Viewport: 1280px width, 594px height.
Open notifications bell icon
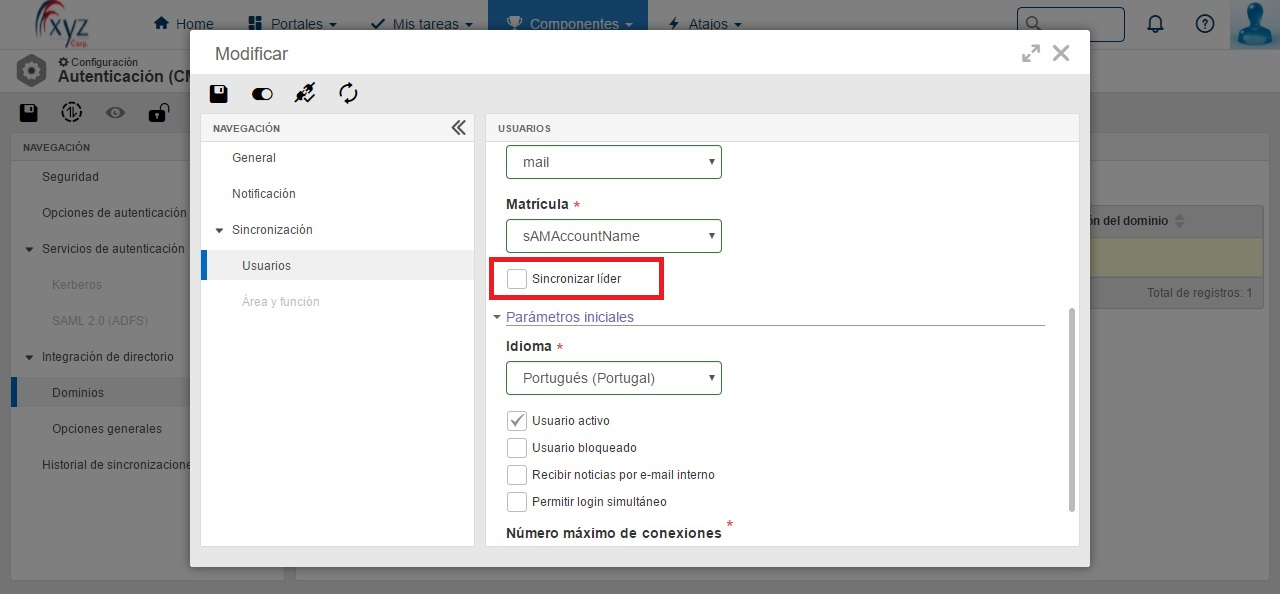coord(1155,24)
